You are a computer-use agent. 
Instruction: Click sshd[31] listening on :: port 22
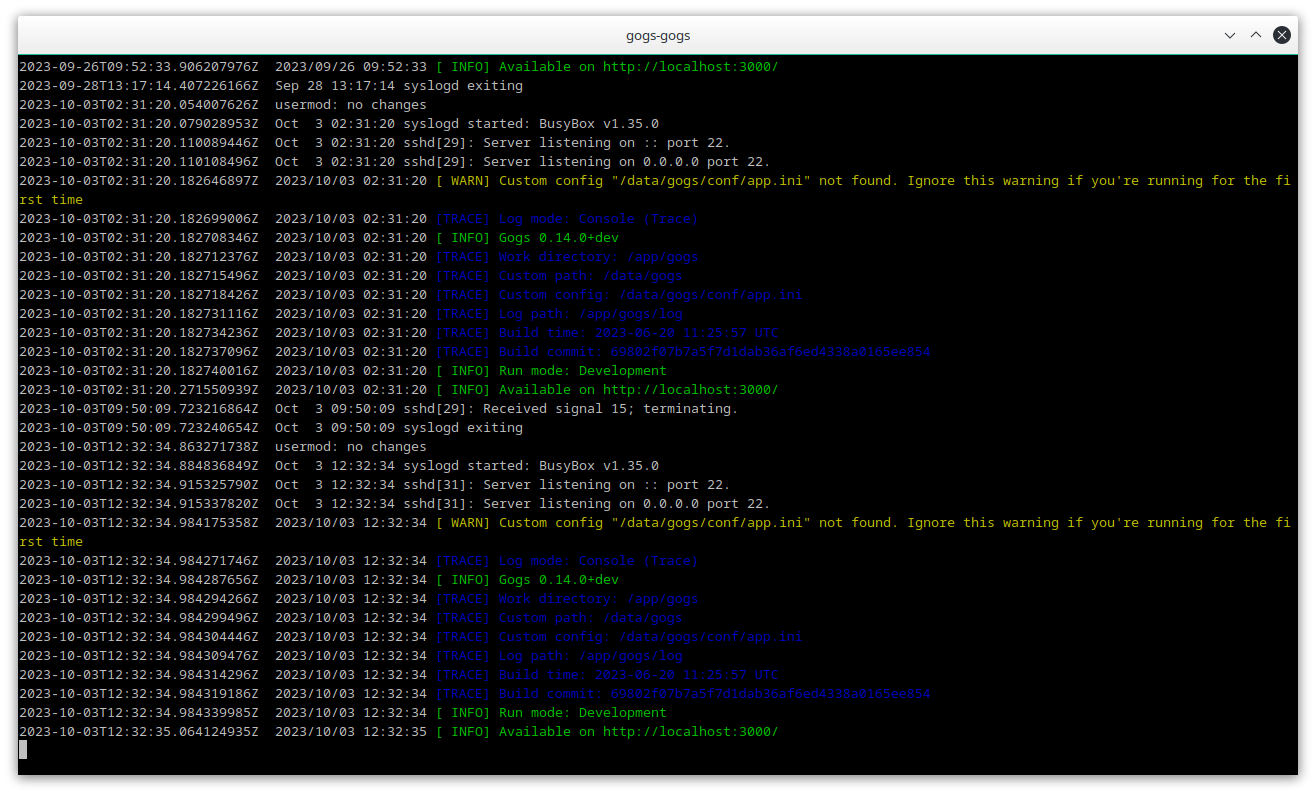pyautogui.click(x=375, y=485)
